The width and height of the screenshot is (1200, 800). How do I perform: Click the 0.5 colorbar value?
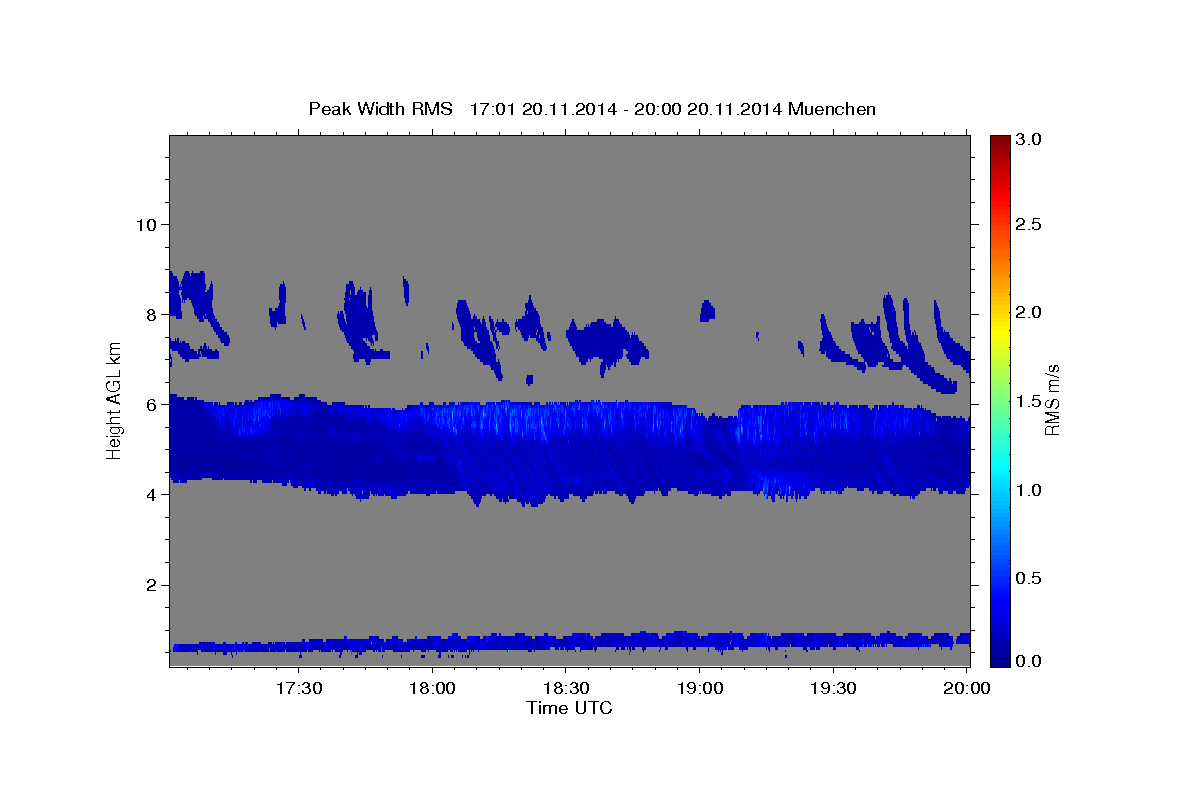pos(1029,578)
